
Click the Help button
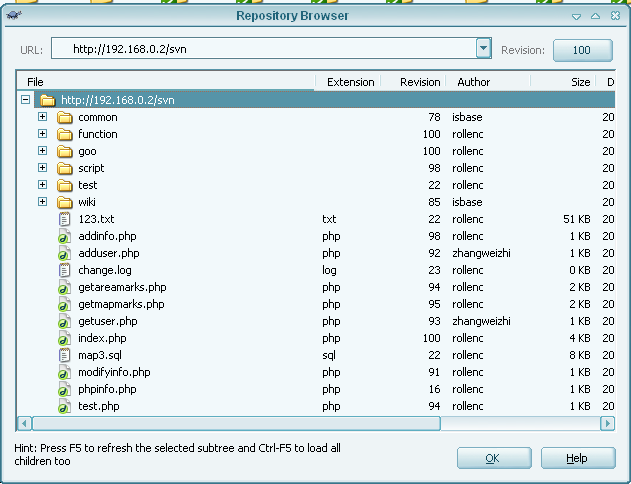[578, 458]
